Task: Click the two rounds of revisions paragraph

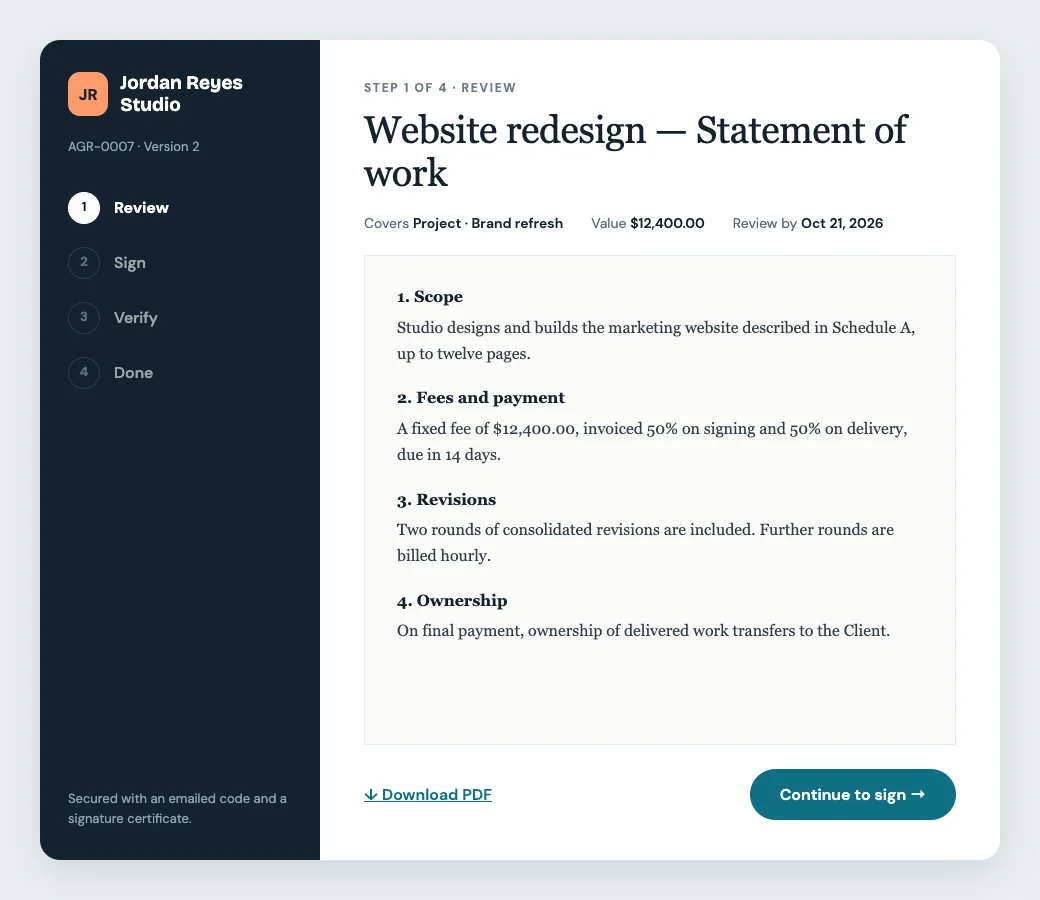Action: [x=645, y=543]
